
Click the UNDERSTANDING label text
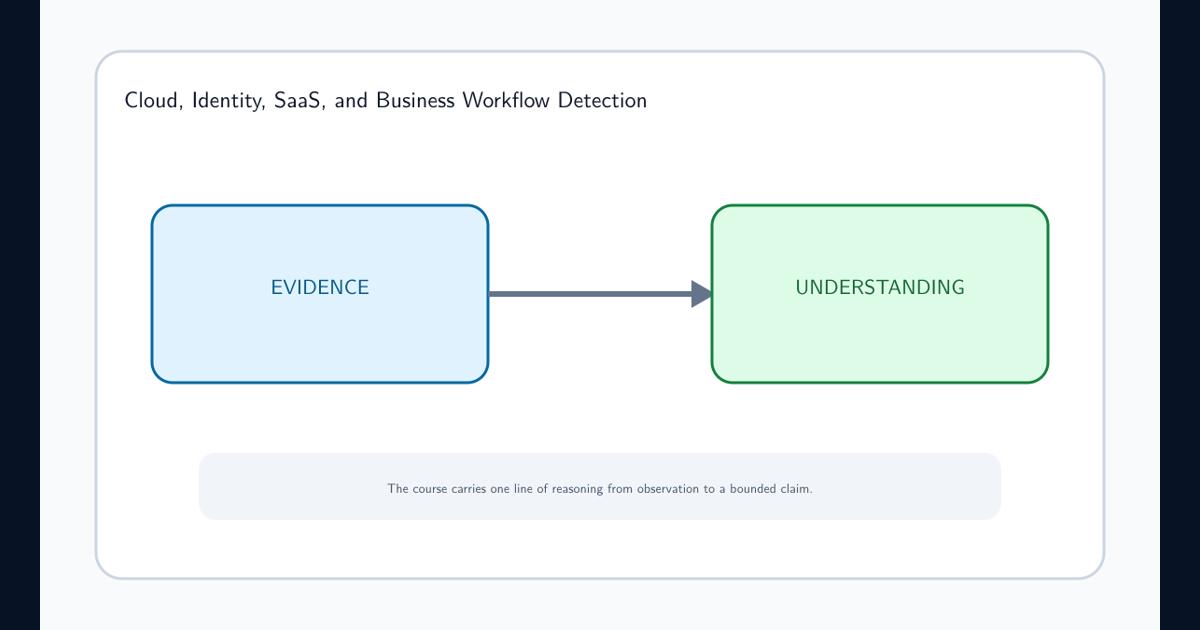tap(880, 288)
